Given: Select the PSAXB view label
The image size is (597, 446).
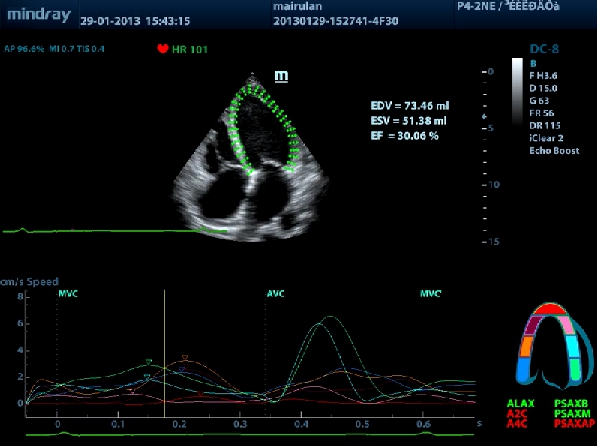Looking at the screenshot, I should pyautogui.click(x=571, y=403).
